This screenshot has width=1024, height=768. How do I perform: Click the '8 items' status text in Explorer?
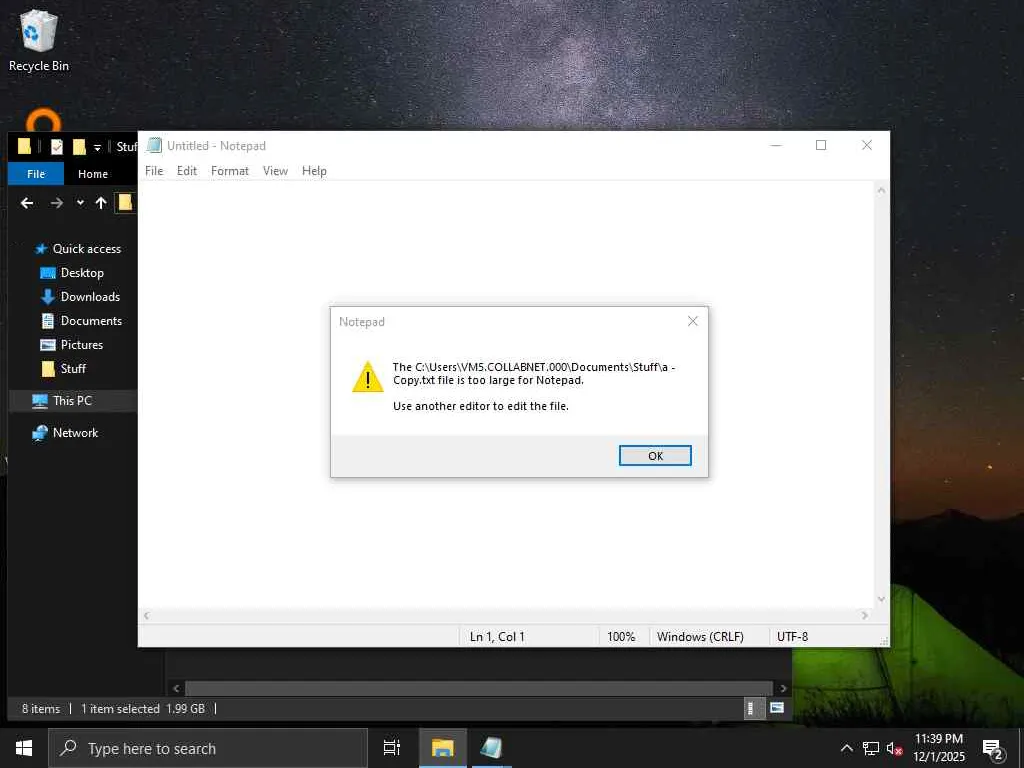[41, 709]
